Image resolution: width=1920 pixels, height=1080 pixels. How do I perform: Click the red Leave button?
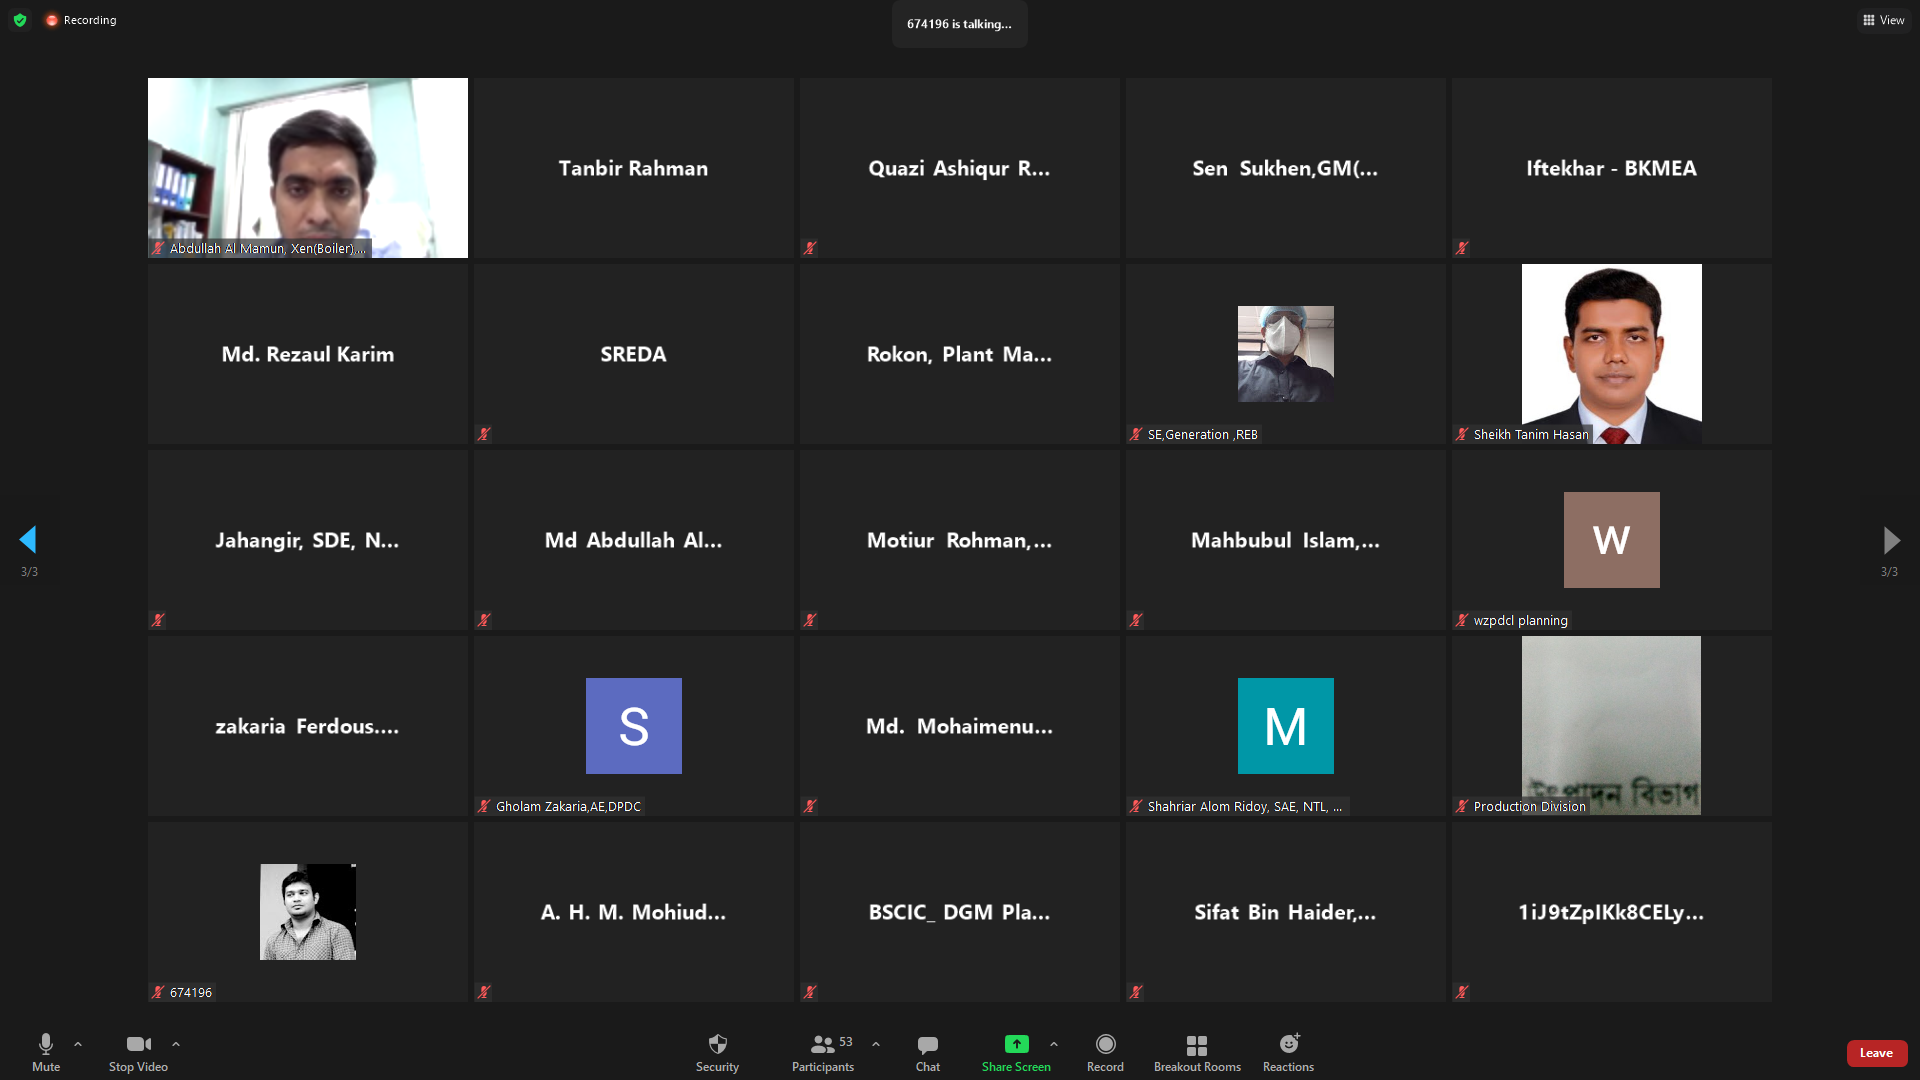1876,1053
